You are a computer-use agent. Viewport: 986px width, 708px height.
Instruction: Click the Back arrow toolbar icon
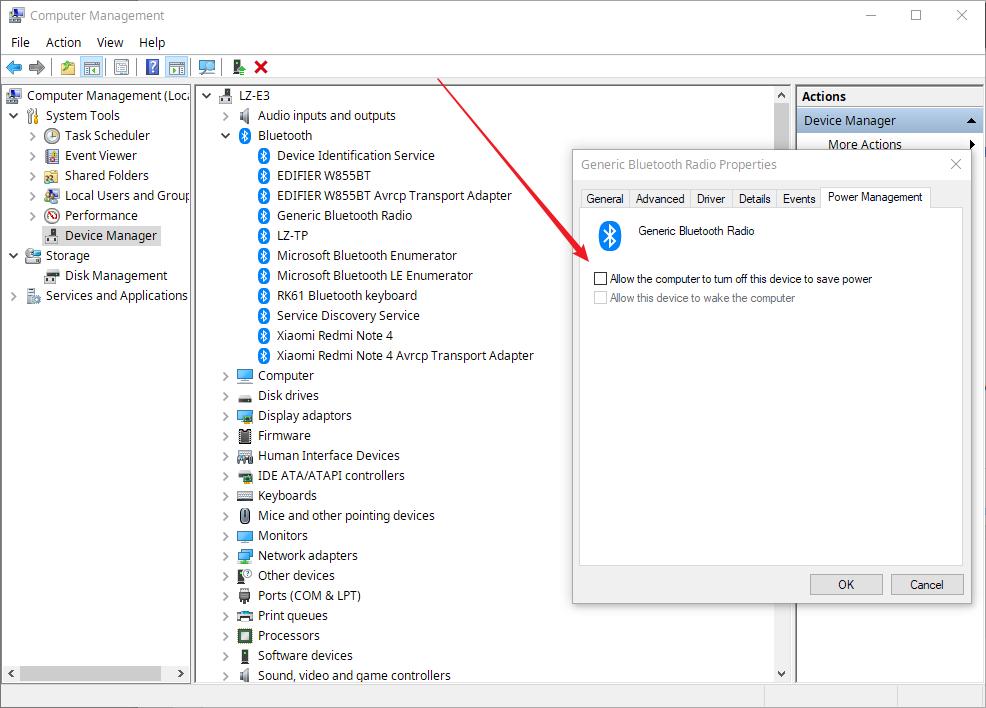[14, 67]
